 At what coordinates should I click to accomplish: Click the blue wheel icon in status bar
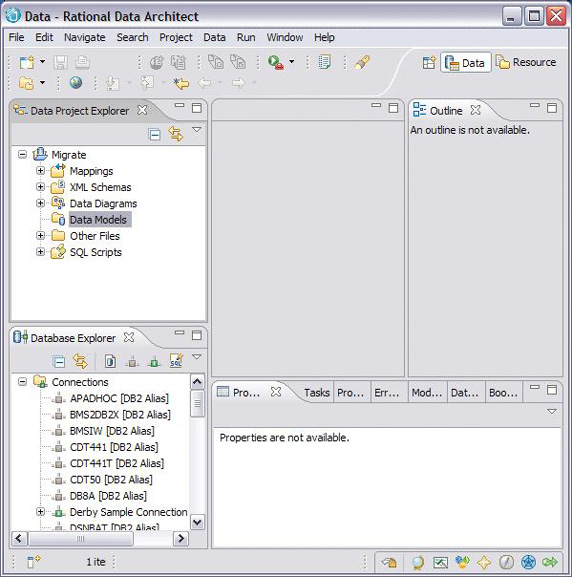click(528, 562)
